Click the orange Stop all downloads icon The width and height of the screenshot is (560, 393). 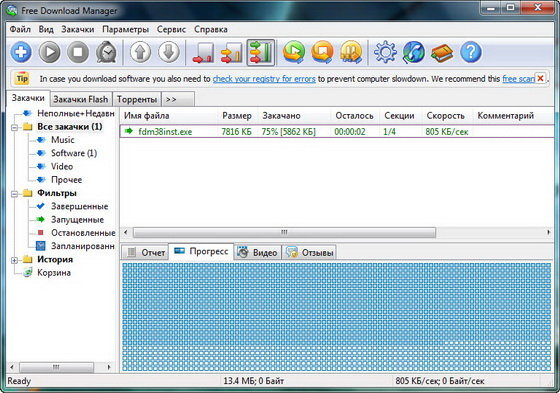pos(322,53)
